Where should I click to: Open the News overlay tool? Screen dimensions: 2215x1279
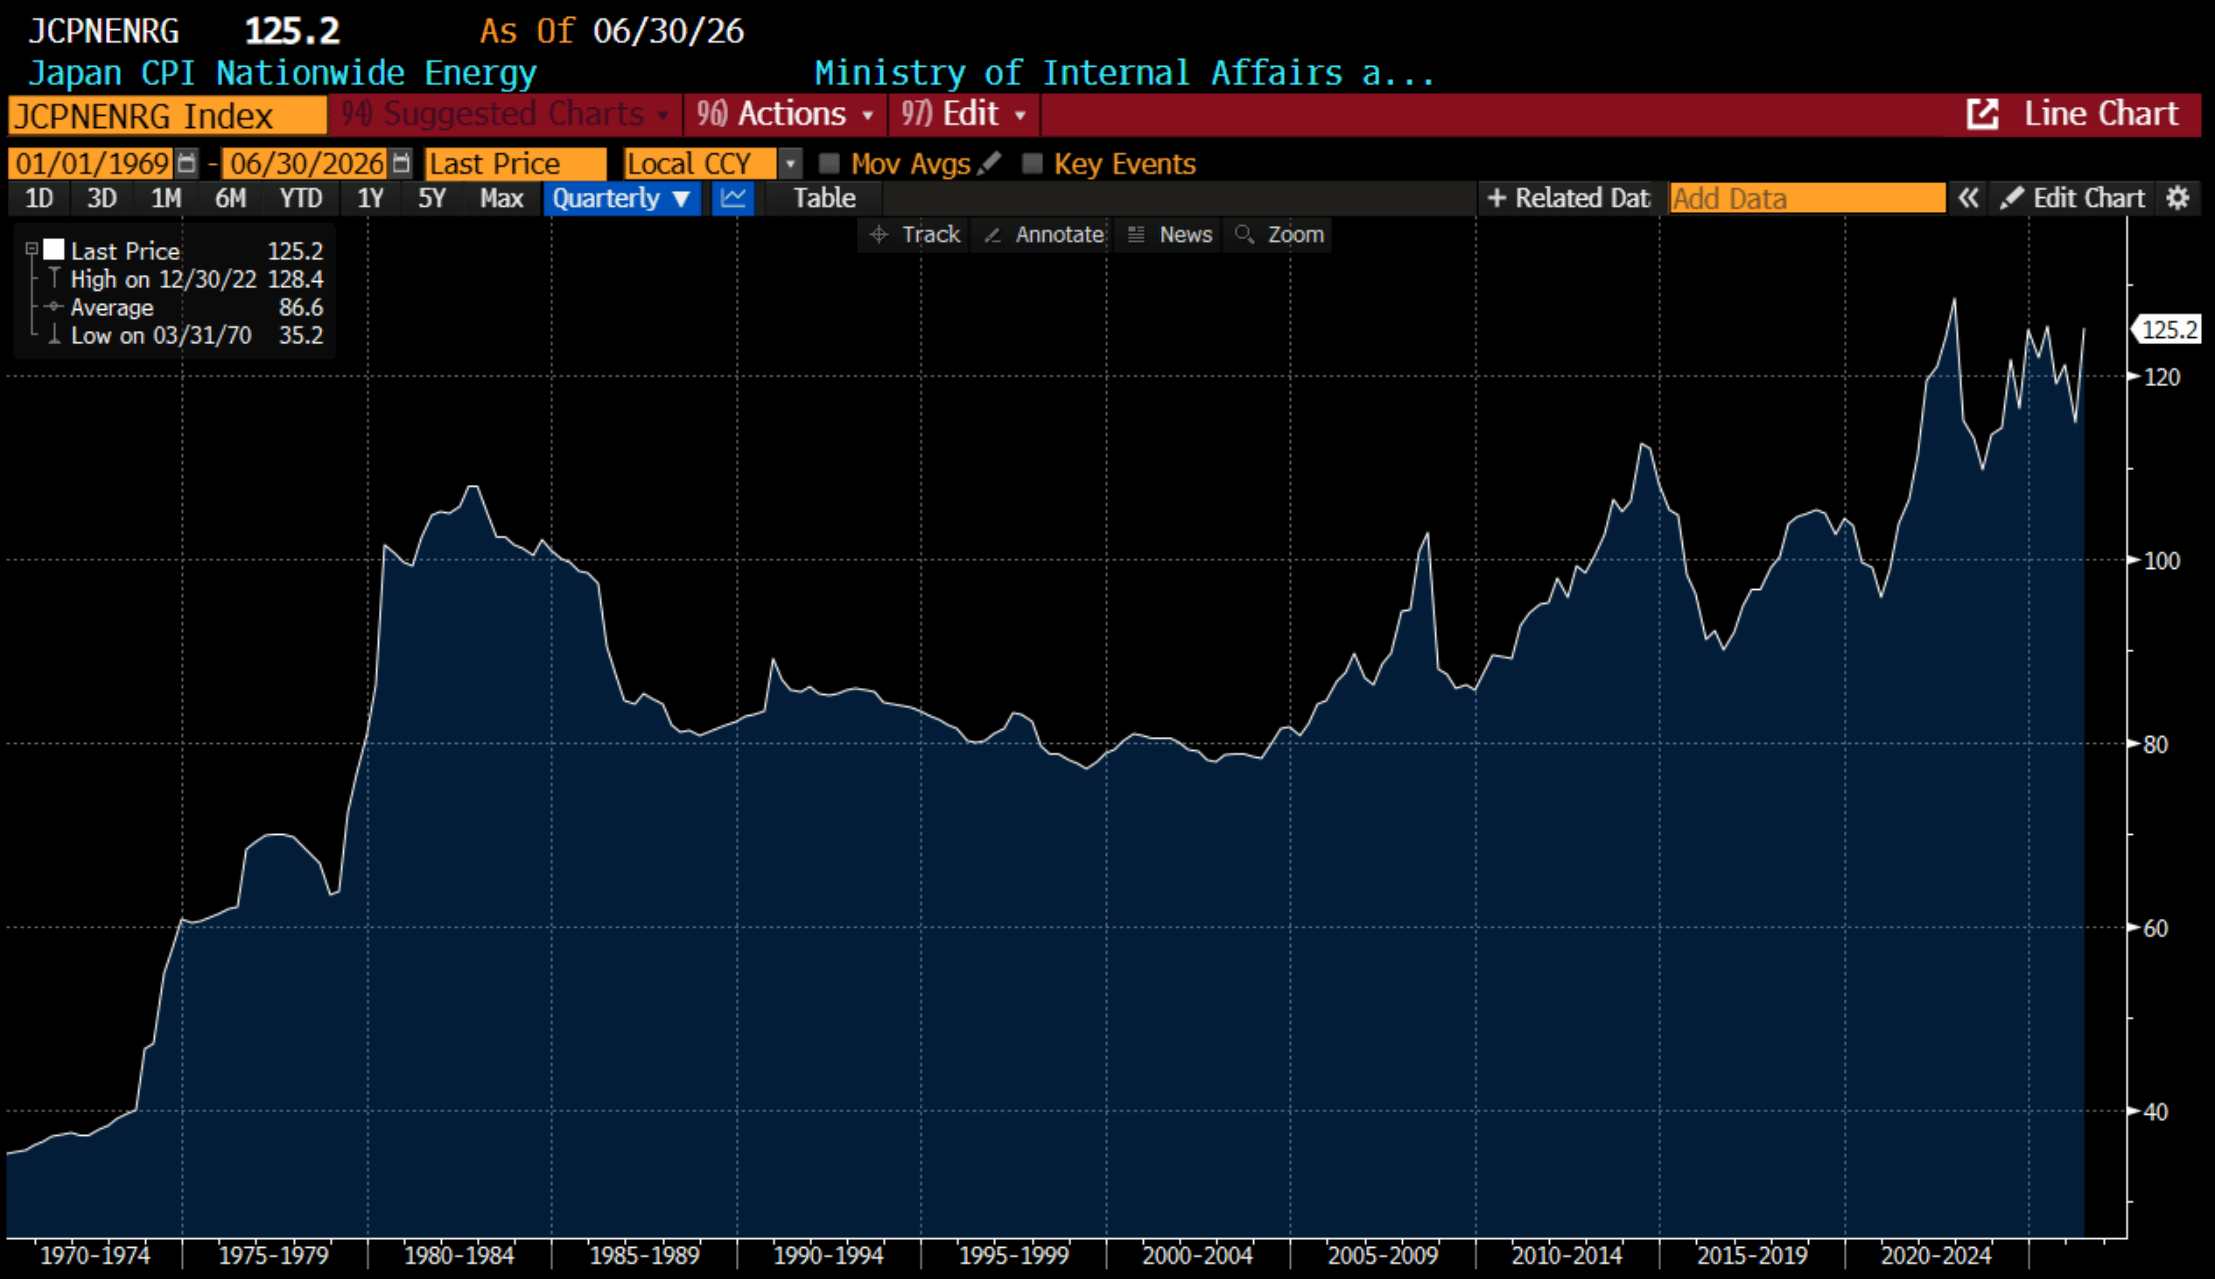pyautogui.click(x=1169, y=234)
